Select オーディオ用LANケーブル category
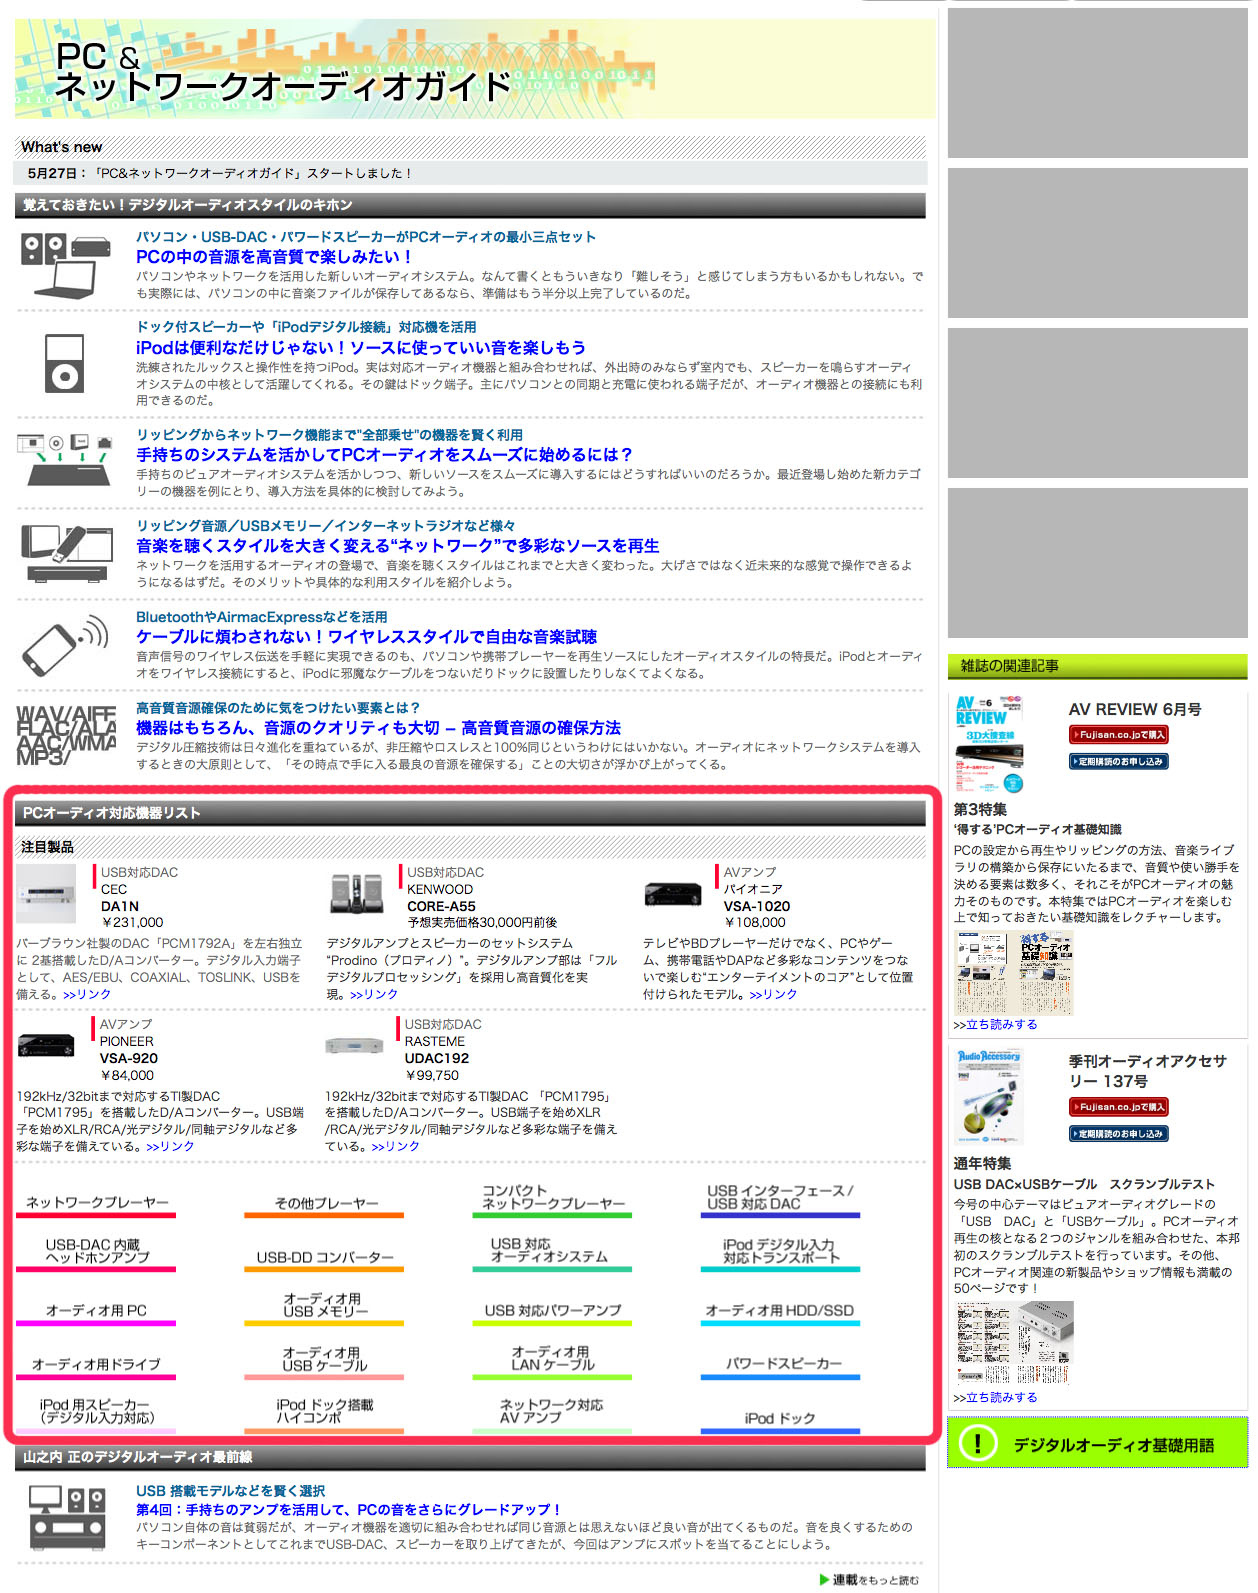This screenshot has height=1593, width=1258. 552,1360
